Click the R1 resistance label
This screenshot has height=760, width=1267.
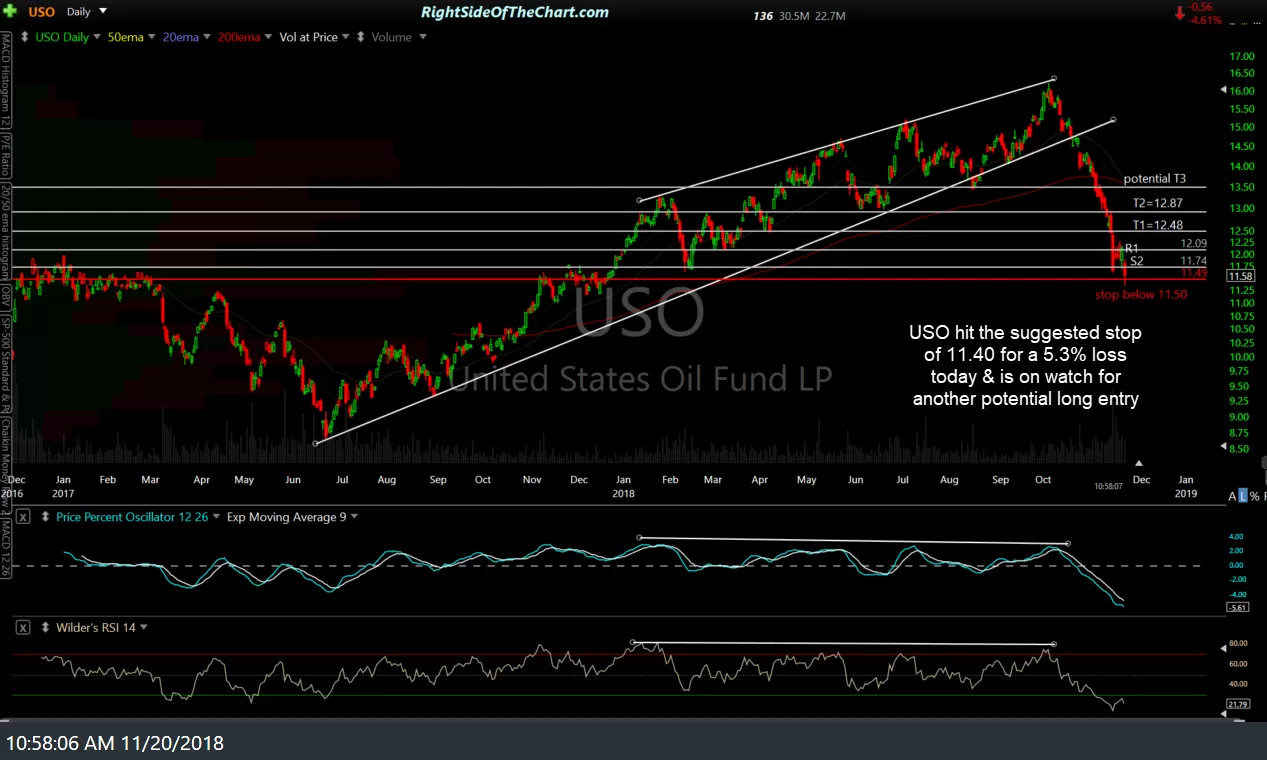1132,248
